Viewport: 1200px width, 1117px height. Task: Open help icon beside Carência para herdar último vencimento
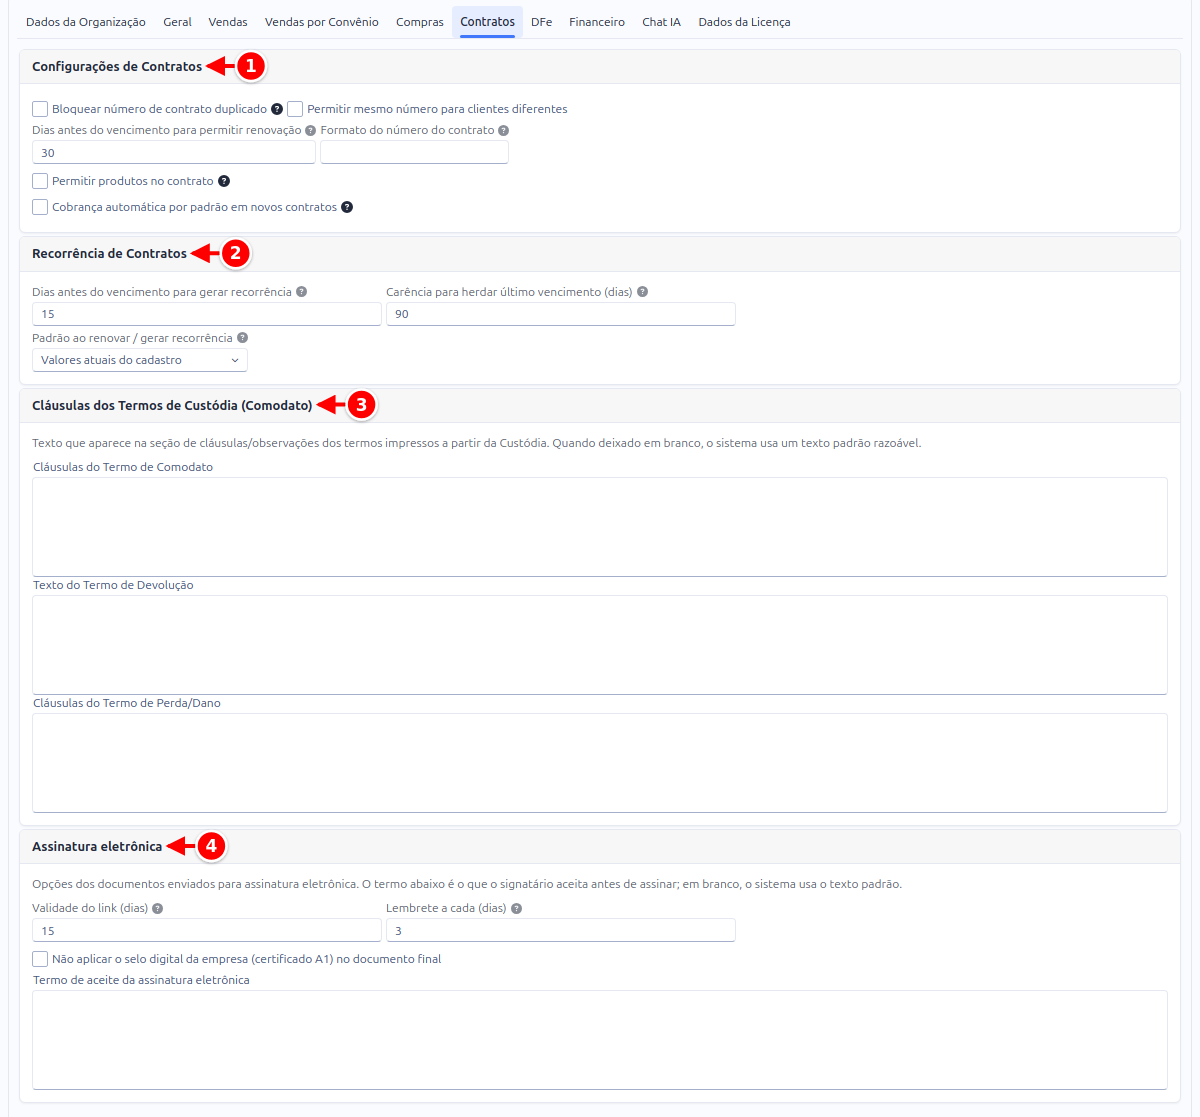click(642, 292)
